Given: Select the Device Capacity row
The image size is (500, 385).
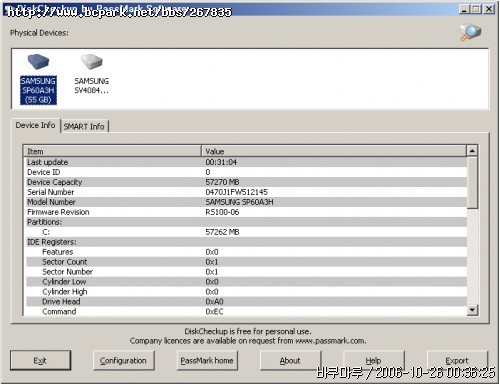Looking at the screenshot, I should click(245, 182).
